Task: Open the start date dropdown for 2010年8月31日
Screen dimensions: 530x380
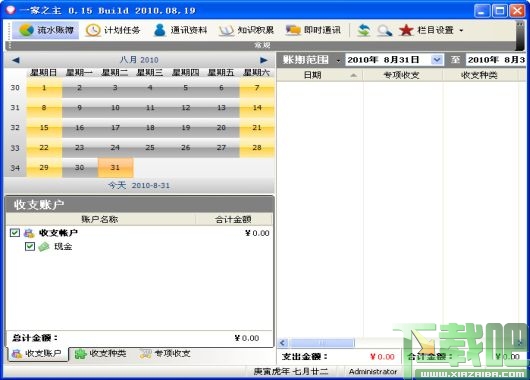Action: (x=437, y=60)
